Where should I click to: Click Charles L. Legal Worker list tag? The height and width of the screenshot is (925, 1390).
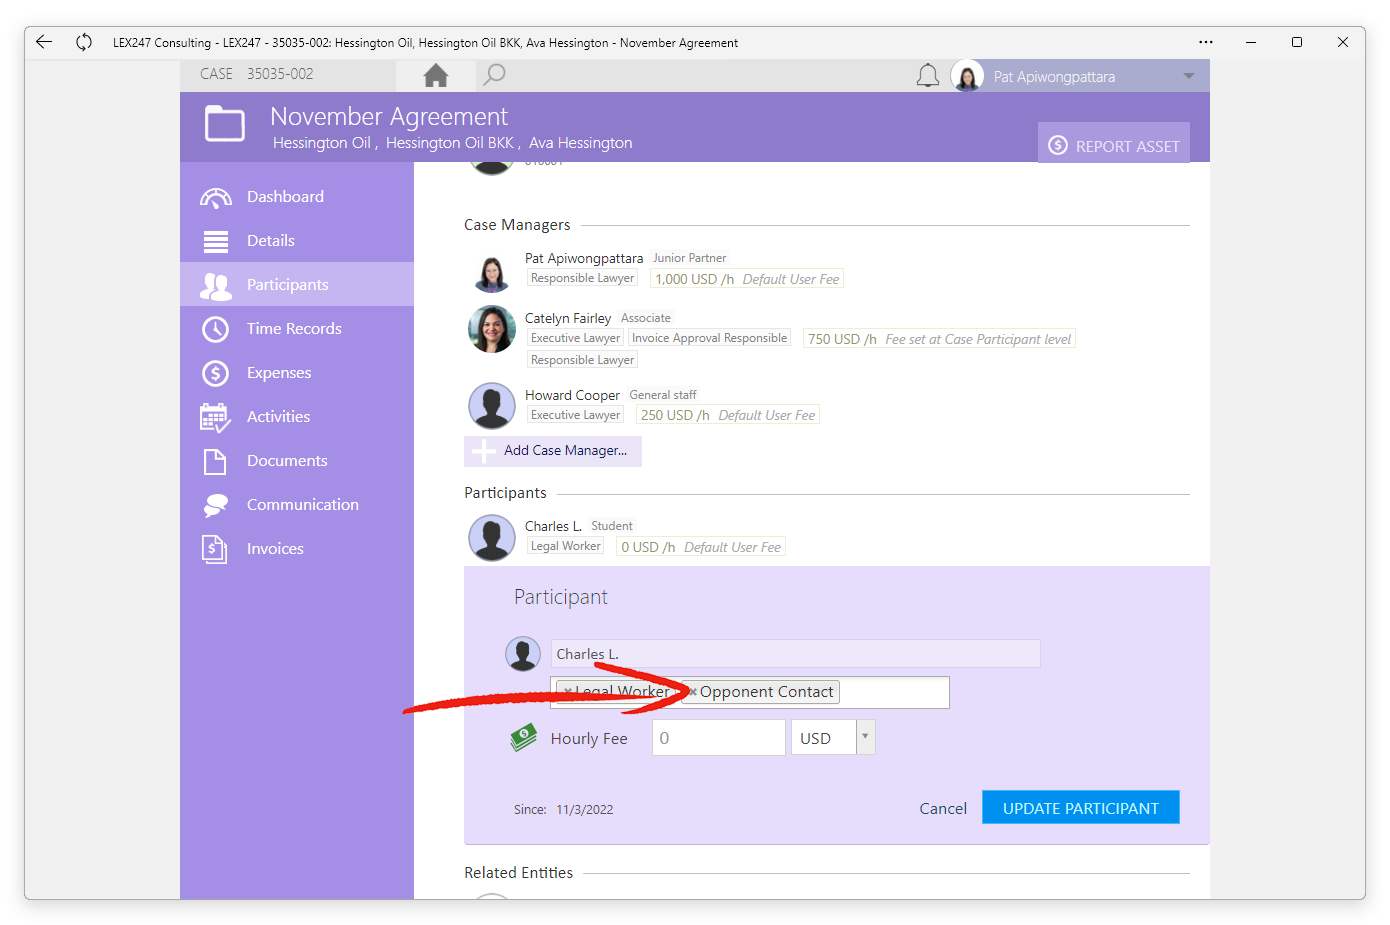566,546
